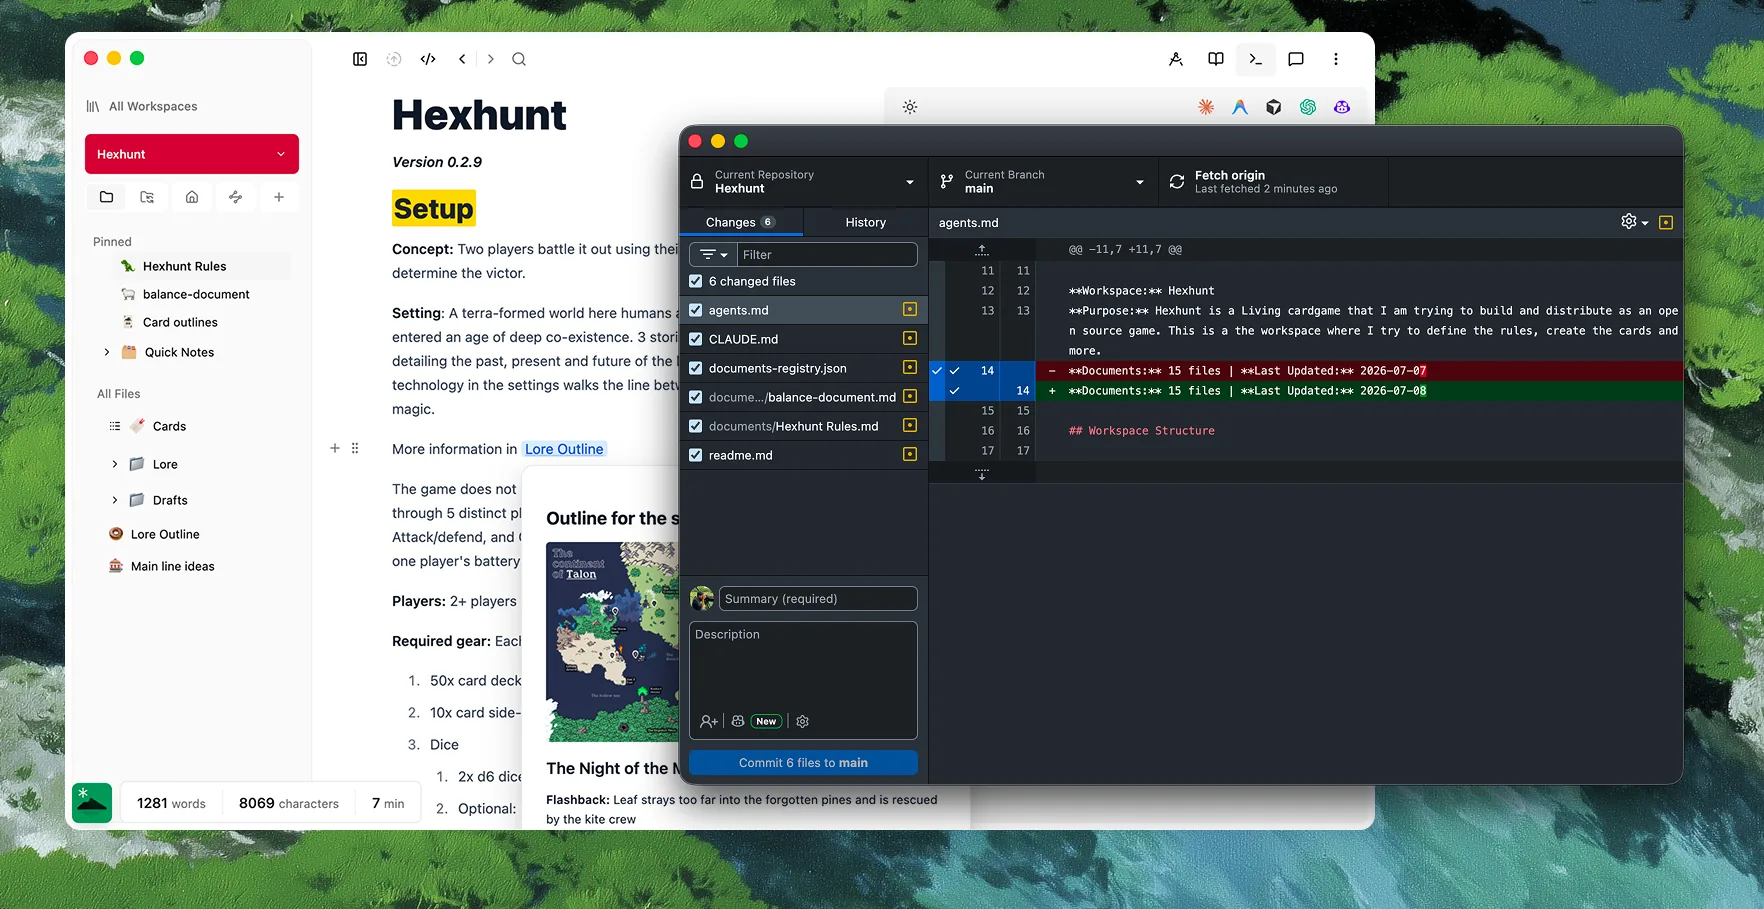The image size is (1764, 909).
Task: Expand the Lore folder
Action: pyautogui.click(x=115, y=464)
